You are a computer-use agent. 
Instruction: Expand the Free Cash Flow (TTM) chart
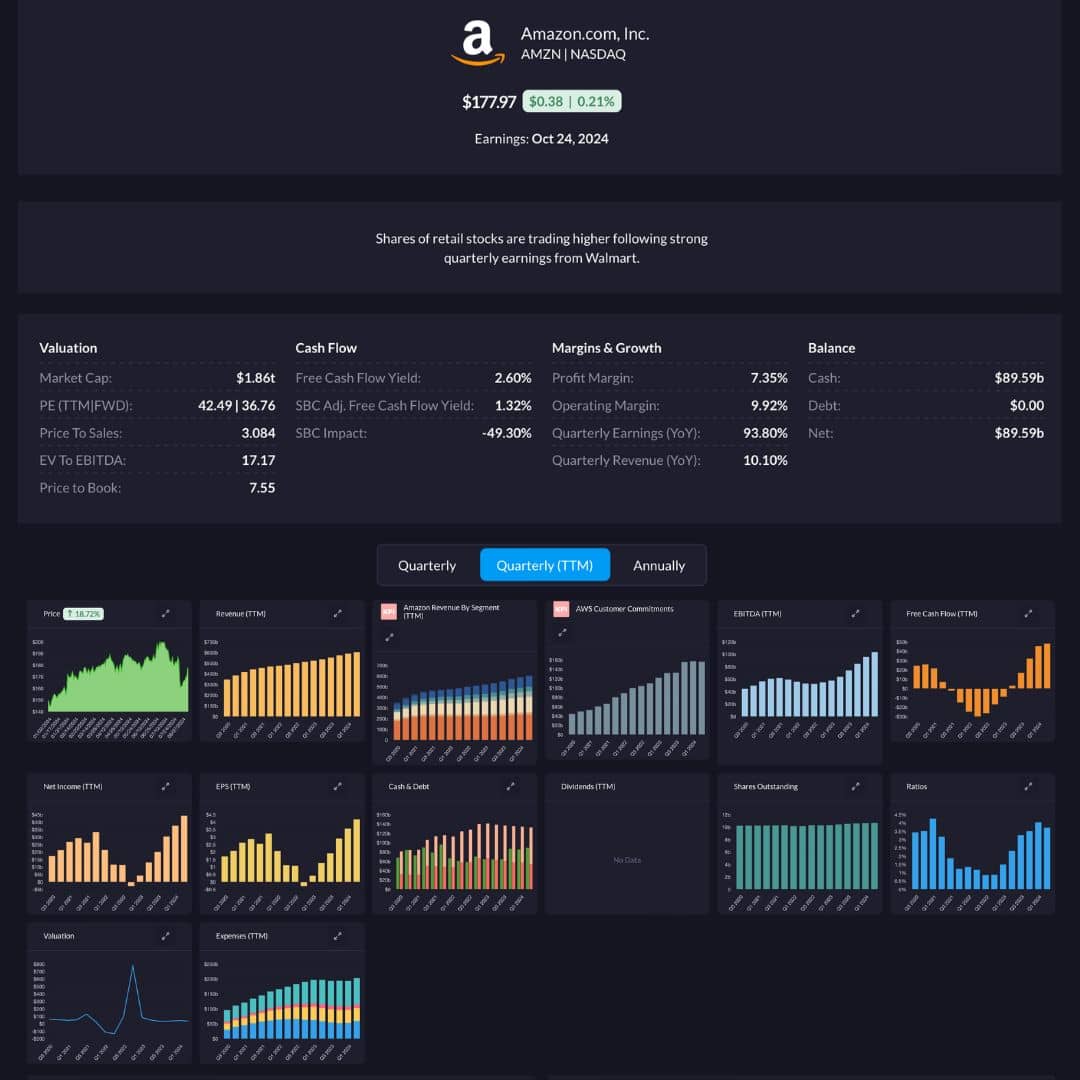[x=1028, y=613]
